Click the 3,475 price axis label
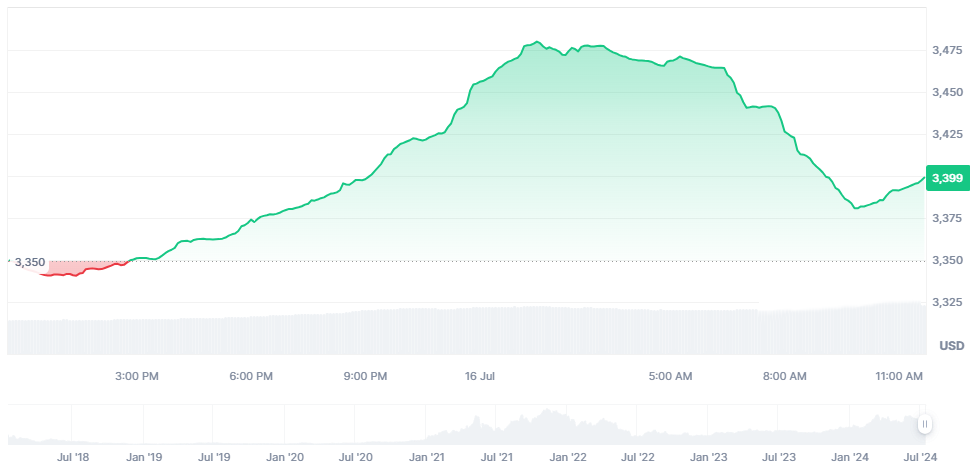970x467 pixels. tap(946, 50)
